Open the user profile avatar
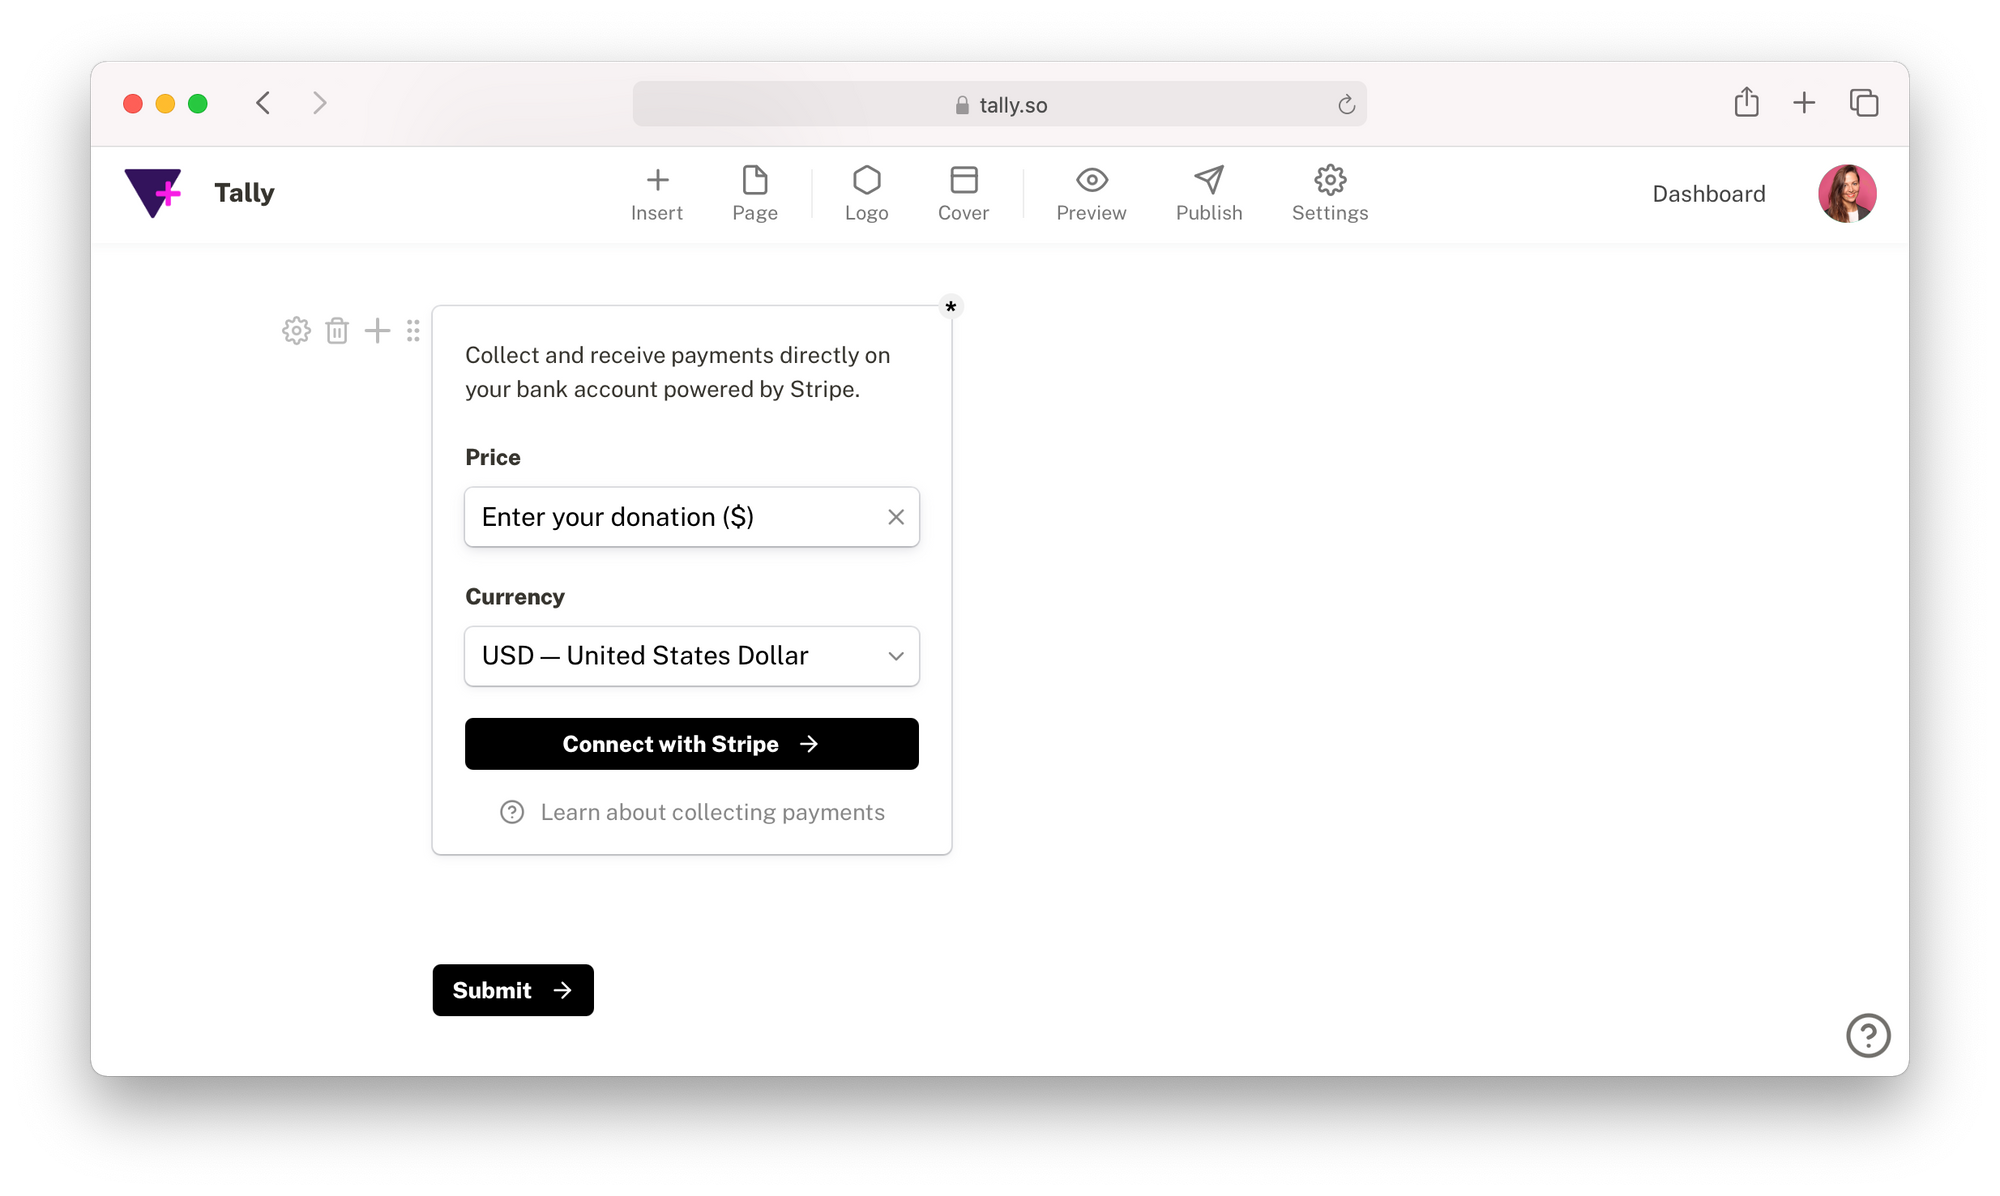The width and height of the screenshot is (2000, 1196). pyautogui.click(x=1847, y=194)
